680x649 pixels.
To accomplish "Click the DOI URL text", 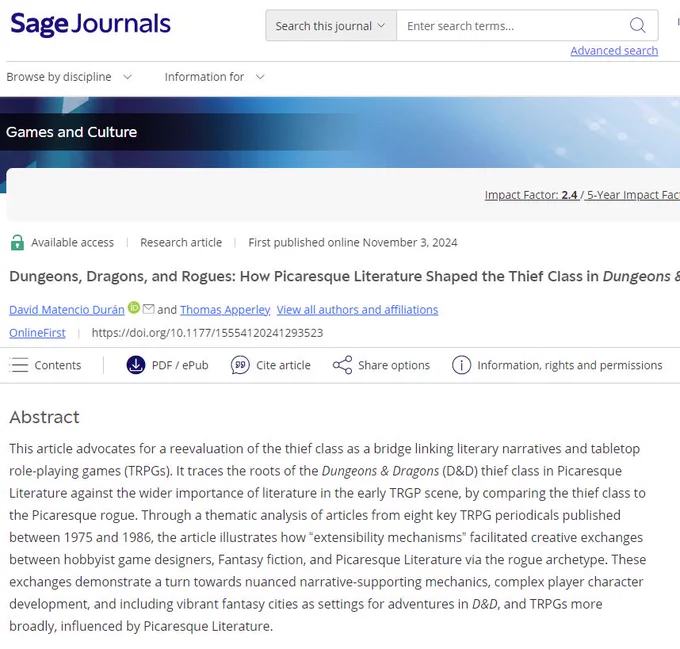I will pos(207,333).
